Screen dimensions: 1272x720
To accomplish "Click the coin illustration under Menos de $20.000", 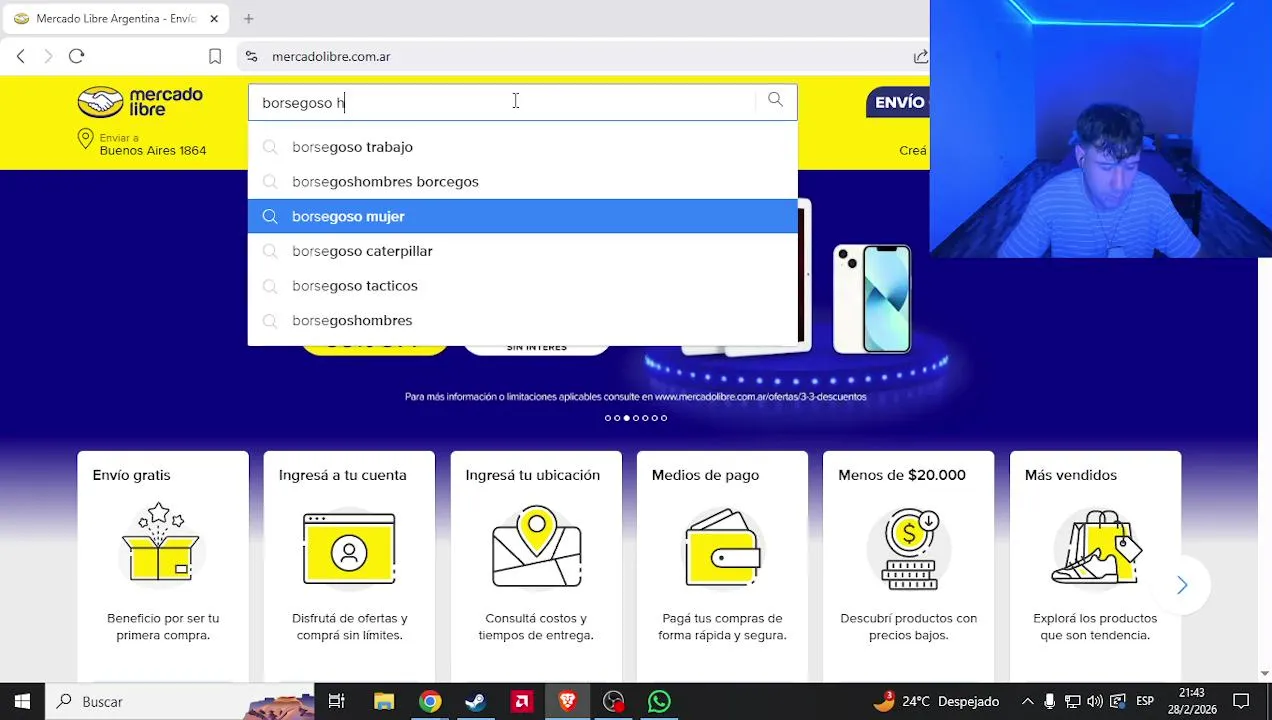I will point(909,549).
